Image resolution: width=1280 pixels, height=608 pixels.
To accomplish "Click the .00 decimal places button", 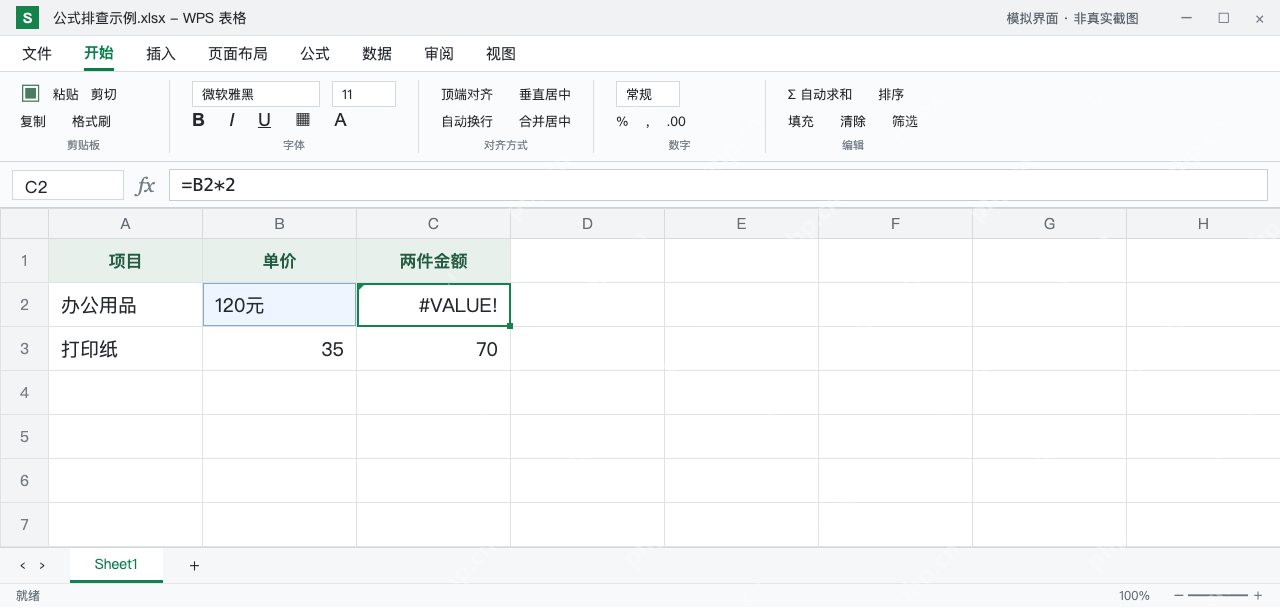I will pyautogui.click(x=676, y=122).
